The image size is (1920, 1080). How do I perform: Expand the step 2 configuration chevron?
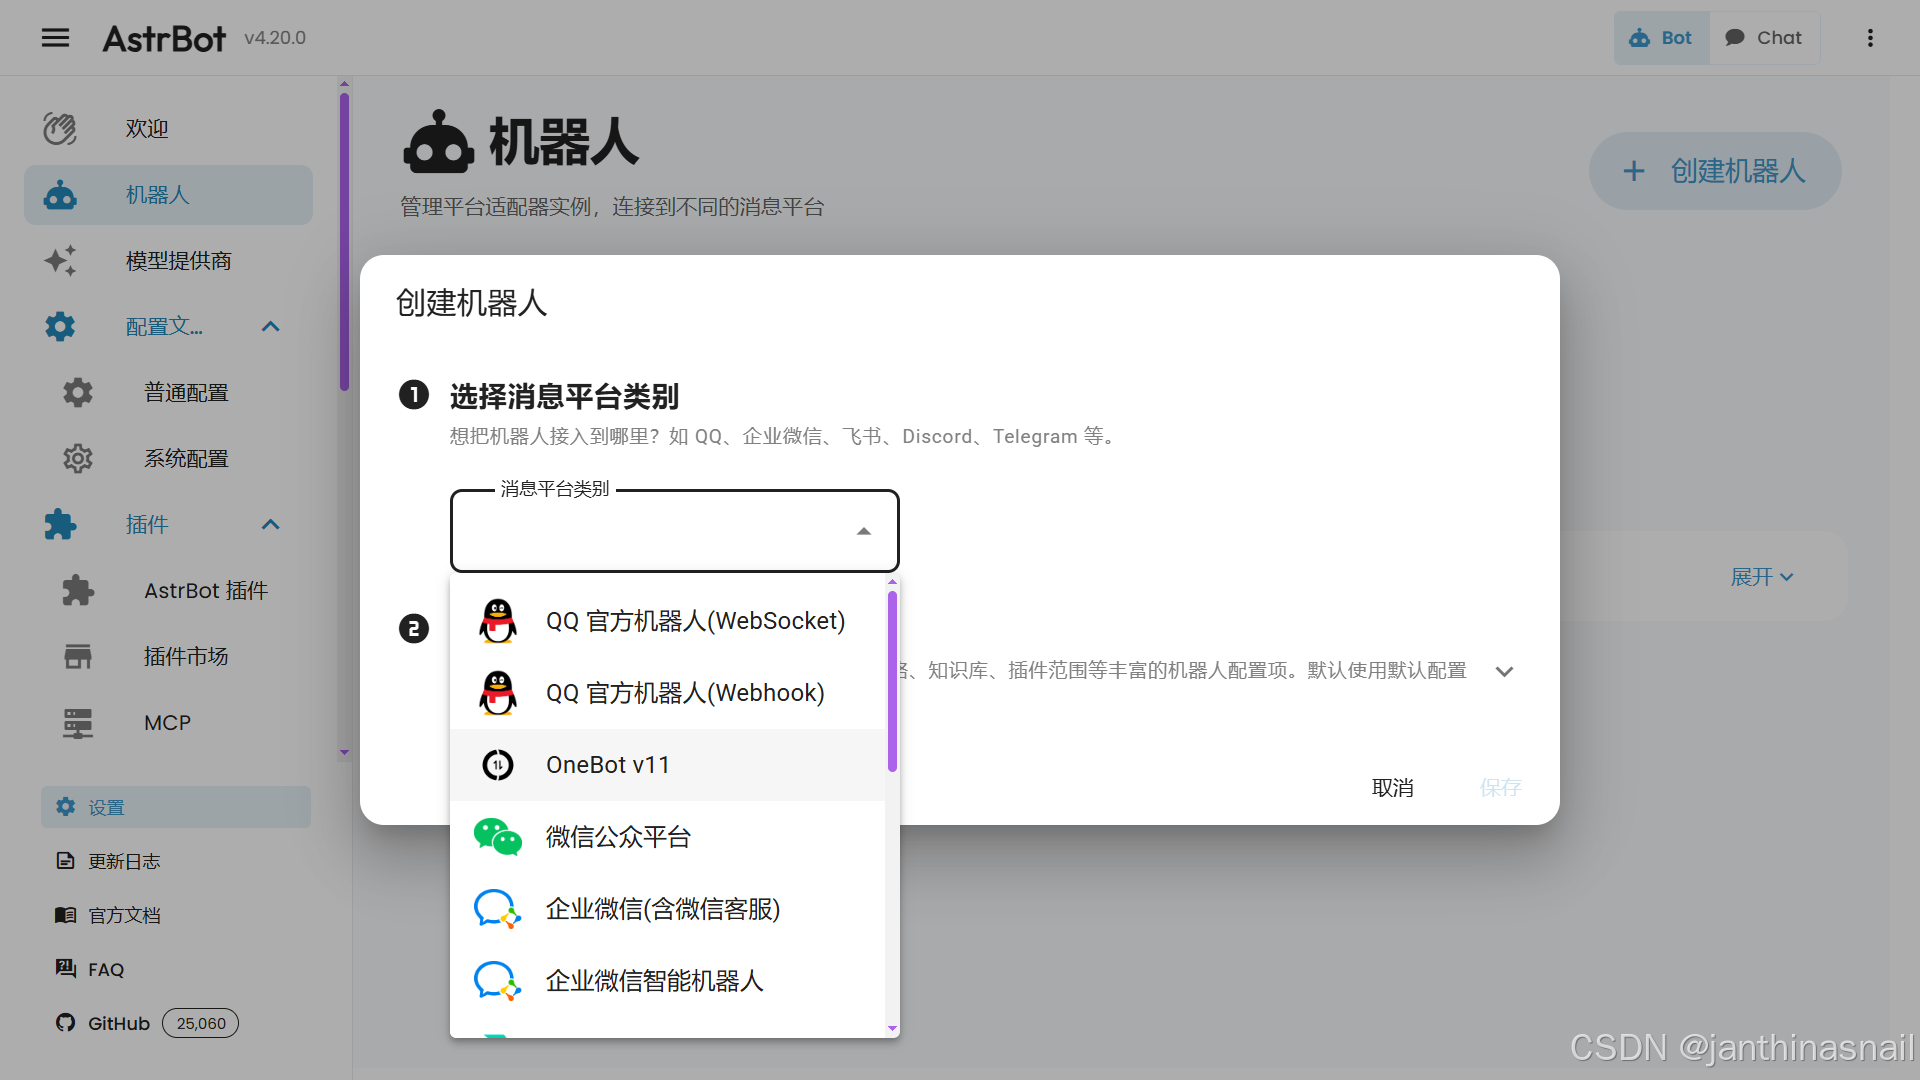click(1504, 671)
